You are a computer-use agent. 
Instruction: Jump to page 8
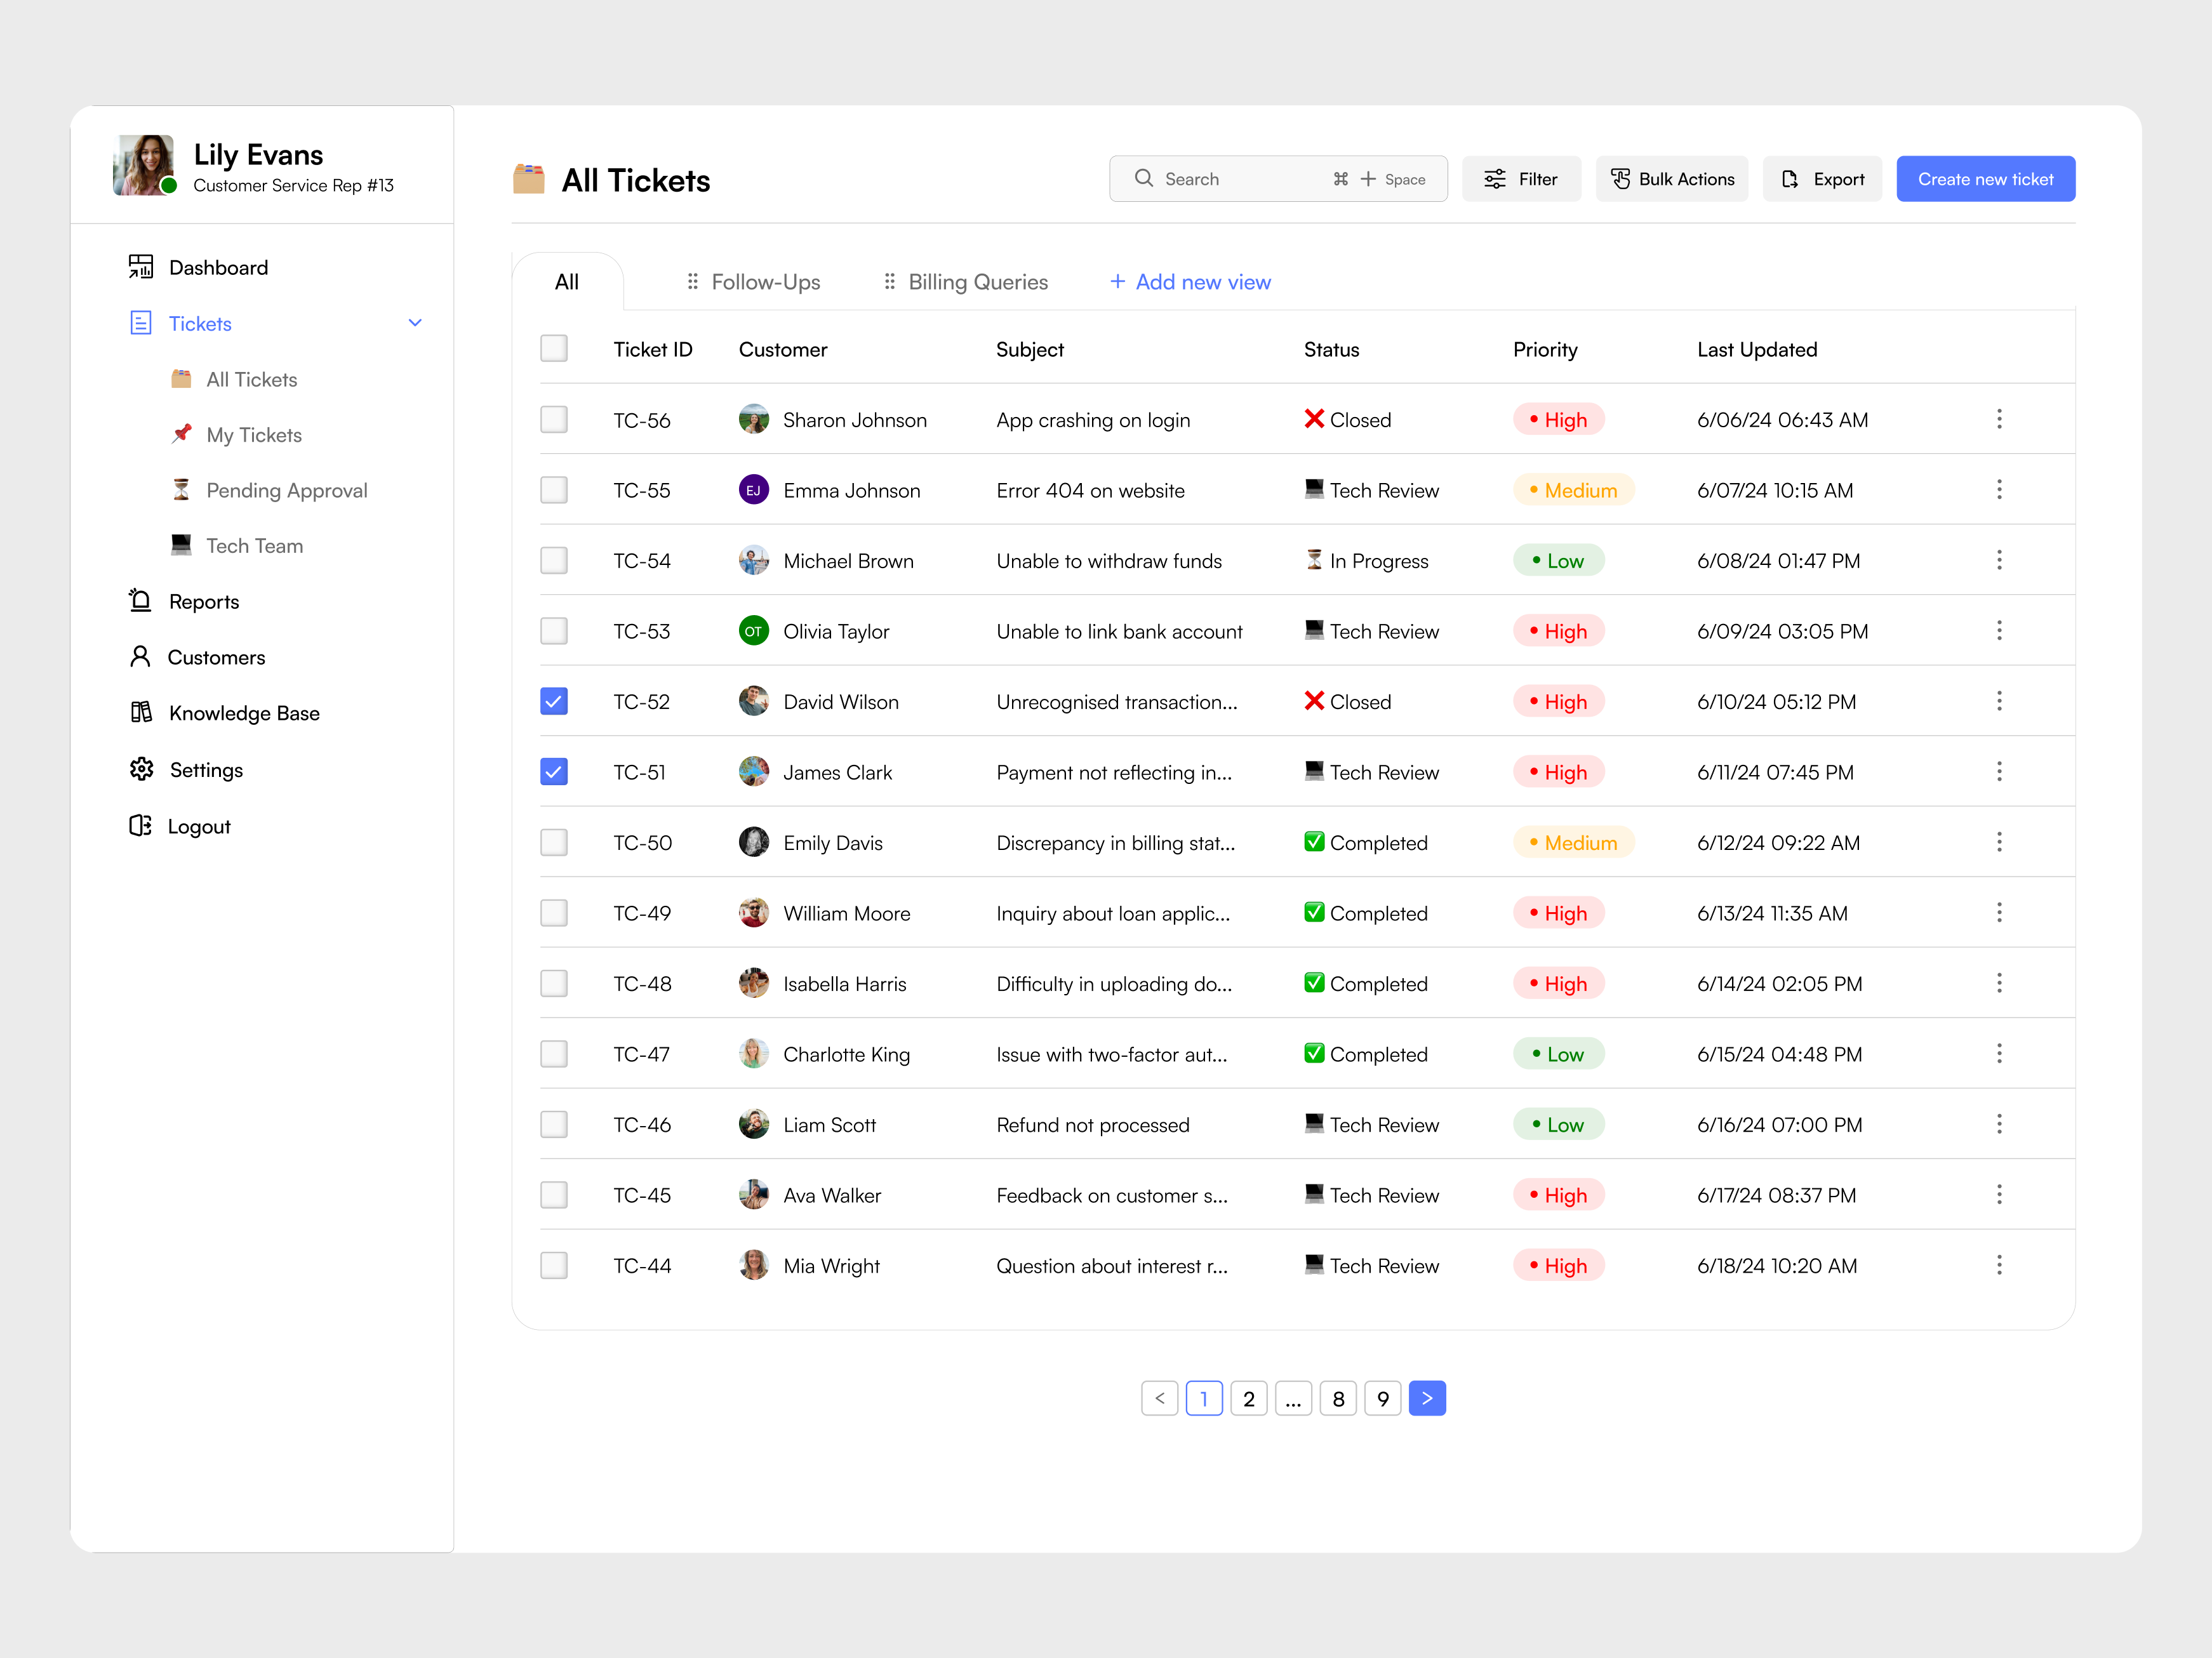pyautogui.click(x=1338, y=1398)
